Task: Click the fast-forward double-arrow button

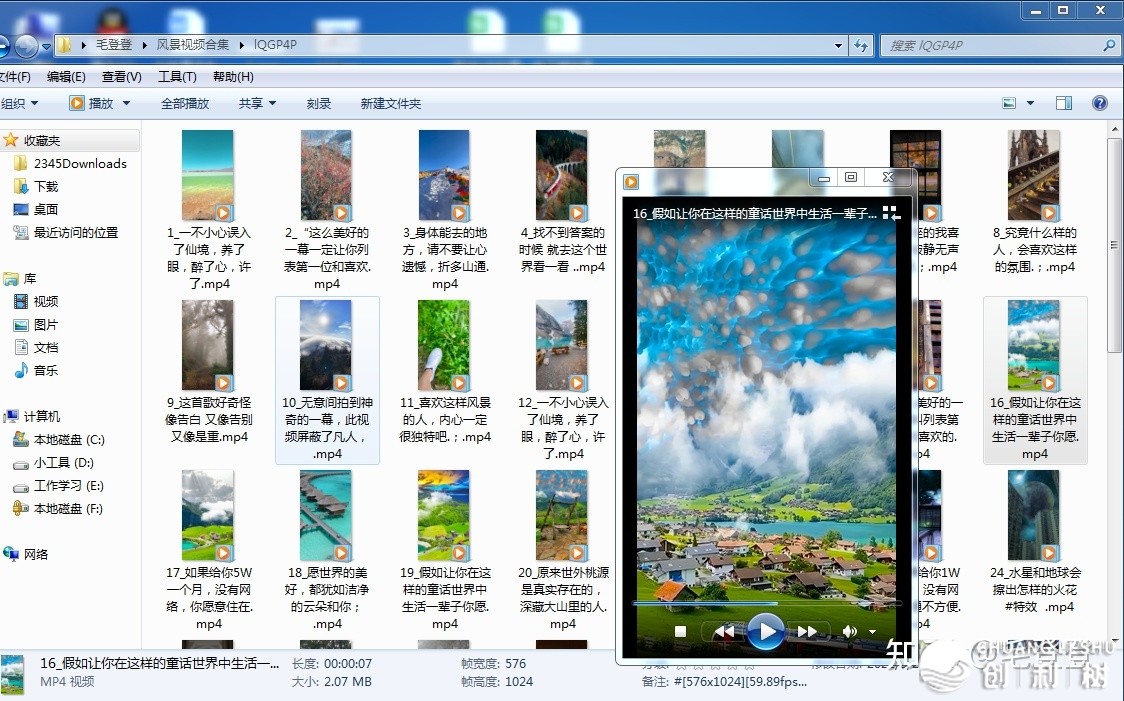Action: point(806,631)
